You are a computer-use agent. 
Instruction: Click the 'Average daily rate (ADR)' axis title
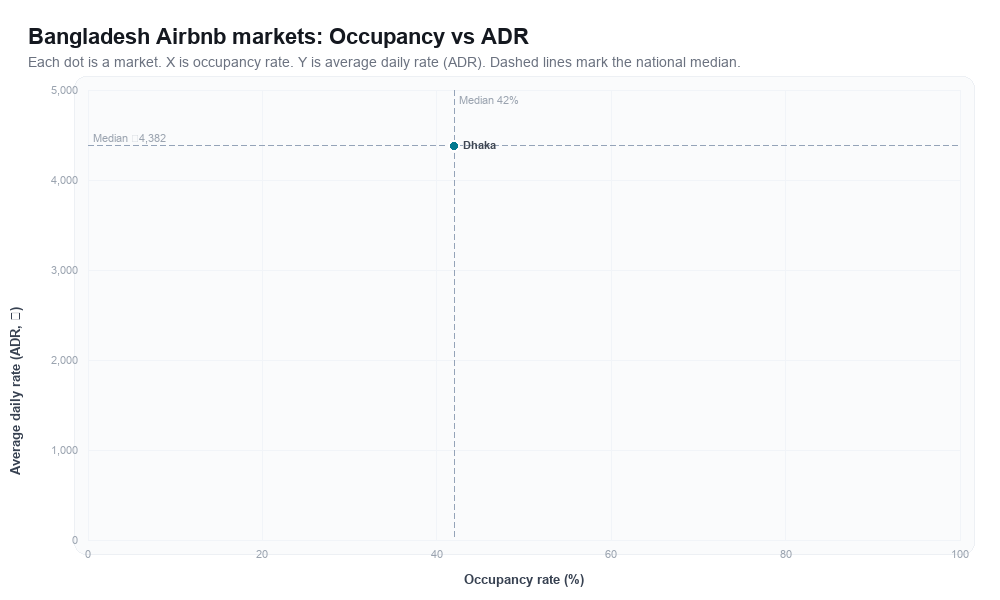pos(16,390)
